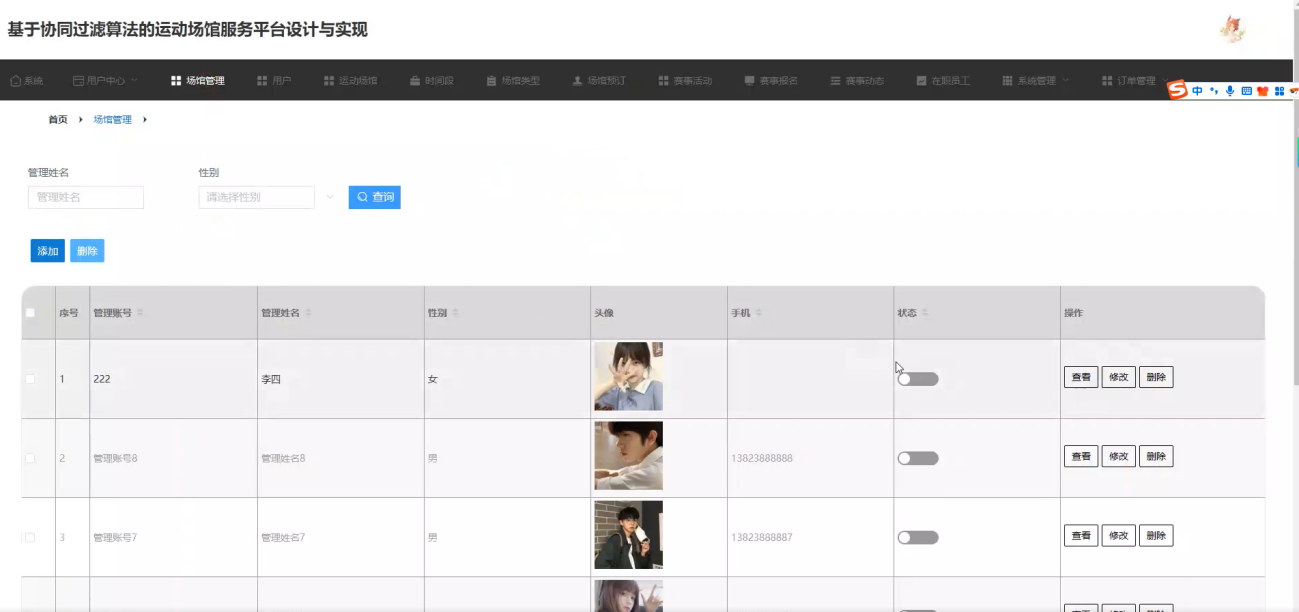Open the 用户 nav item
Viewport: 1299px width, 612px height.
click(274, 81)
